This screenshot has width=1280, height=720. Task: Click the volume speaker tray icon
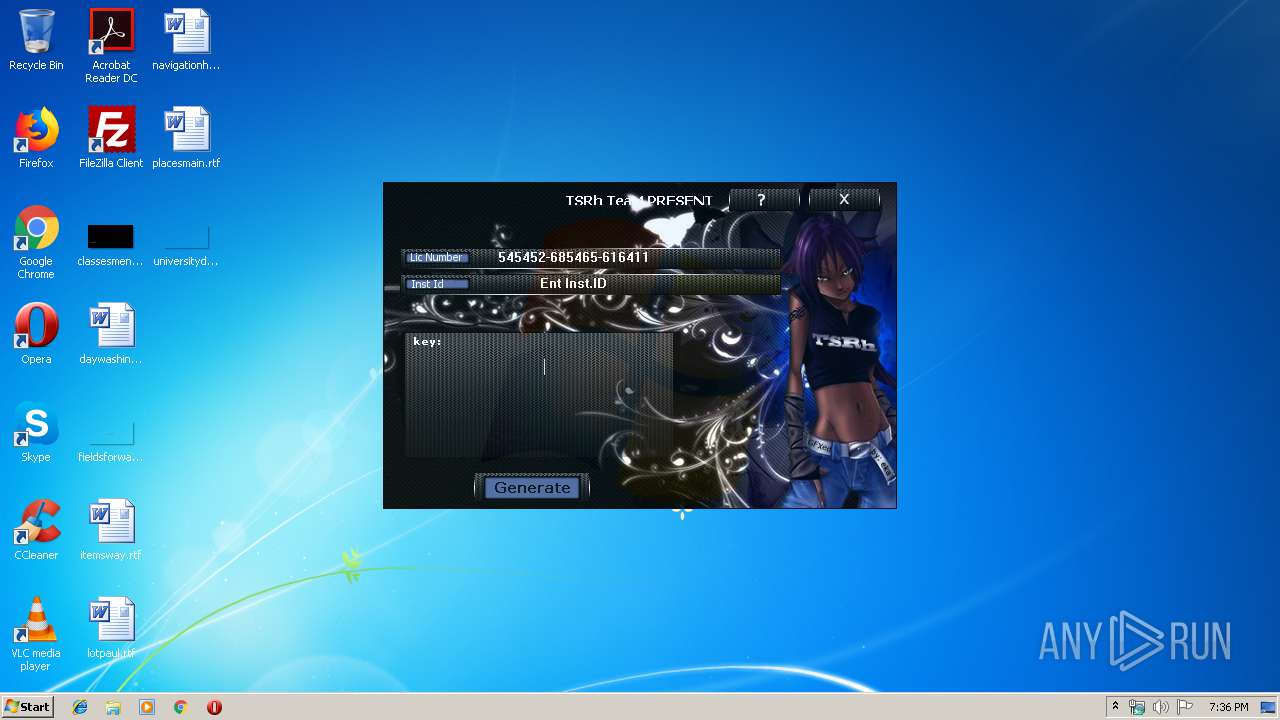tap(1161, 707)
